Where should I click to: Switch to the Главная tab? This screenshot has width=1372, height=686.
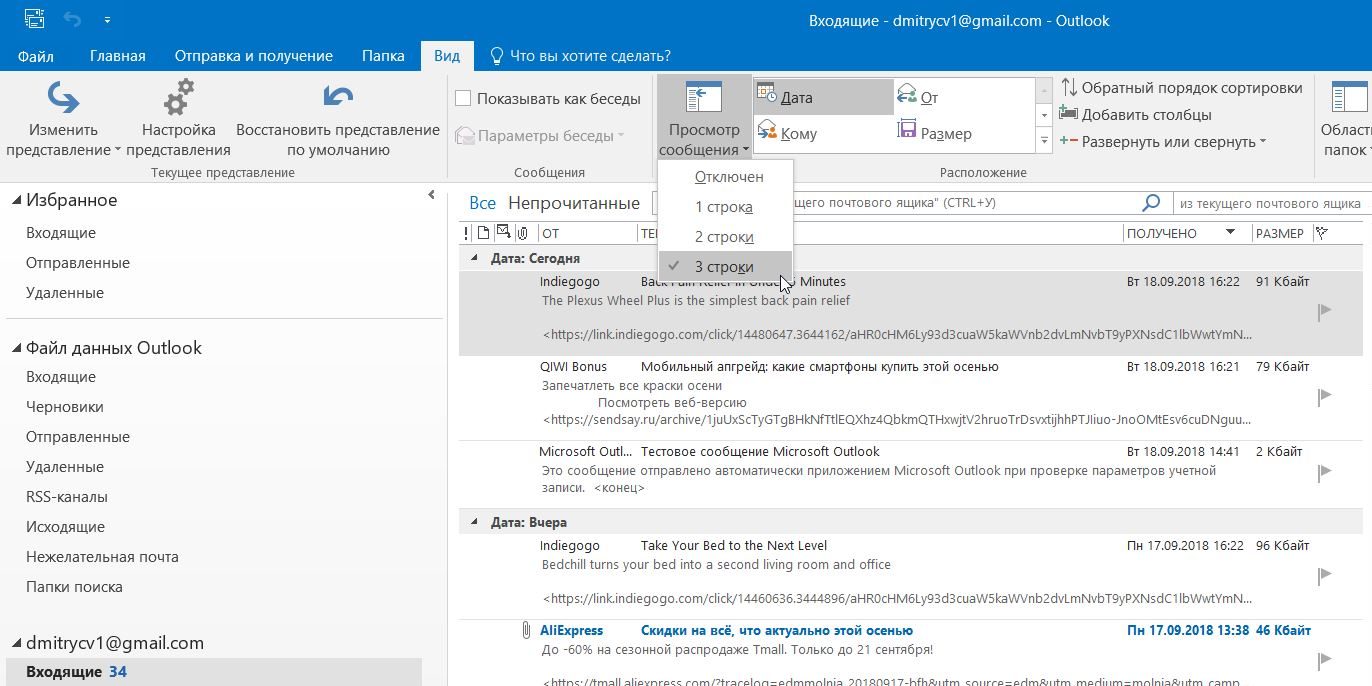[118, 56]
